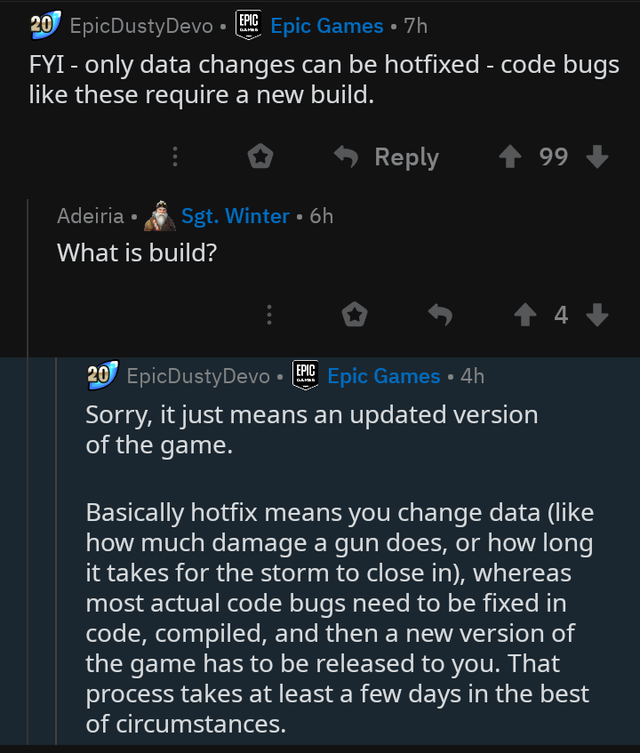Image resolution: width=640 pixels, height=753 pixels.
Task: Click the Sgt. Winter flair text
Action: (x=235, y=216)
